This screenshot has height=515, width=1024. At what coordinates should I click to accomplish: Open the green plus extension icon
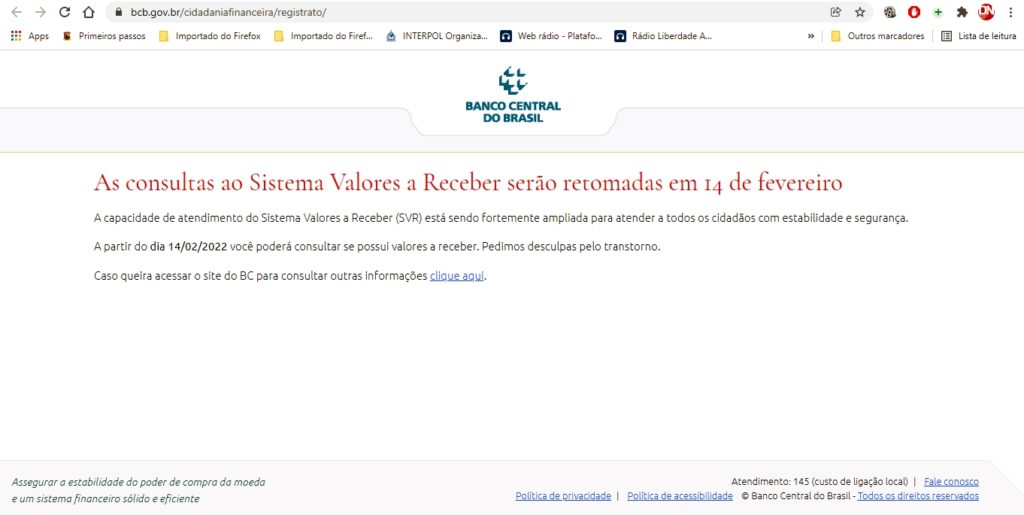pos(938,12)
